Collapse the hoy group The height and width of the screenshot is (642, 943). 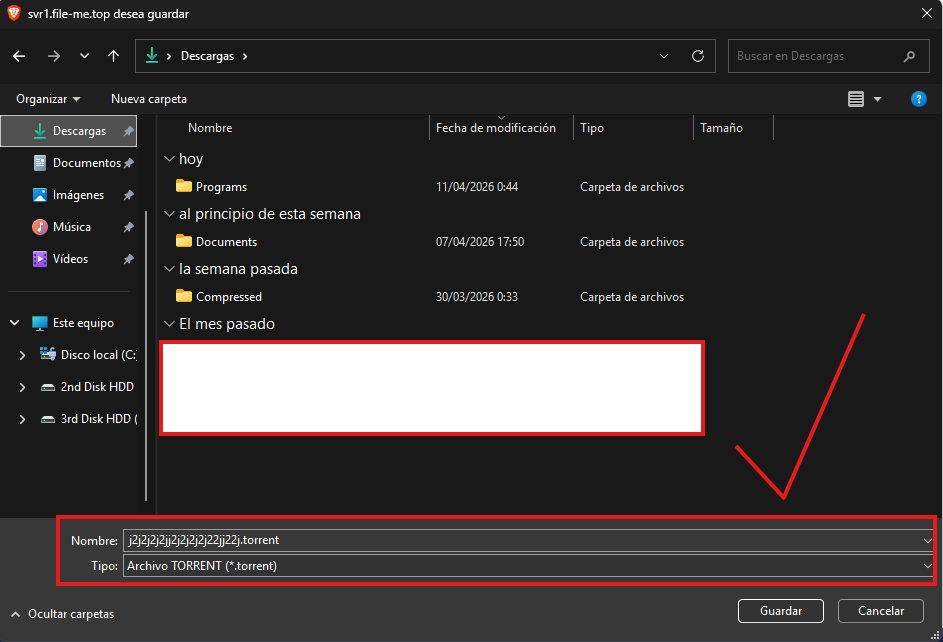(x=170, y=159)
